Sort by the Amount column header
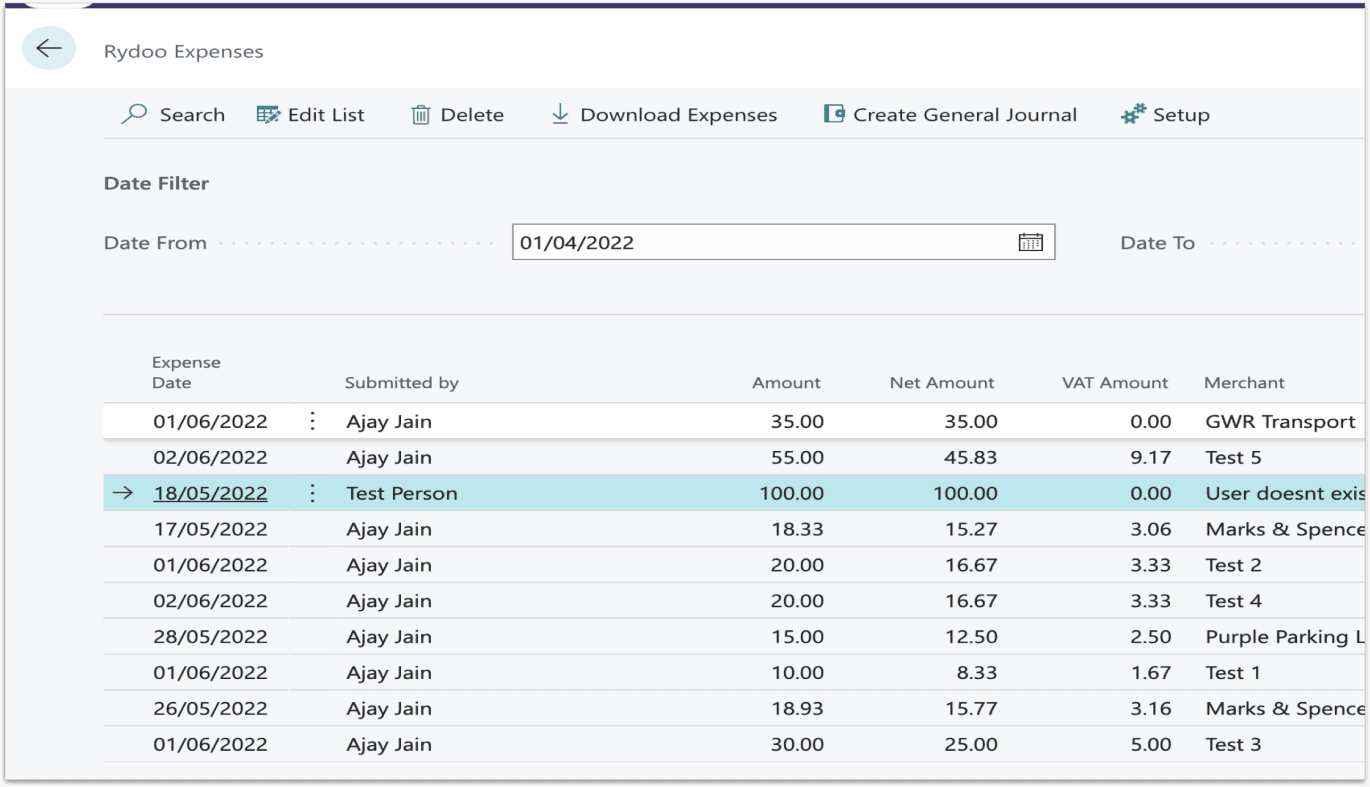Image resolution: width=1370 pixels, height=787 pixels. click(x=787, y=382)
